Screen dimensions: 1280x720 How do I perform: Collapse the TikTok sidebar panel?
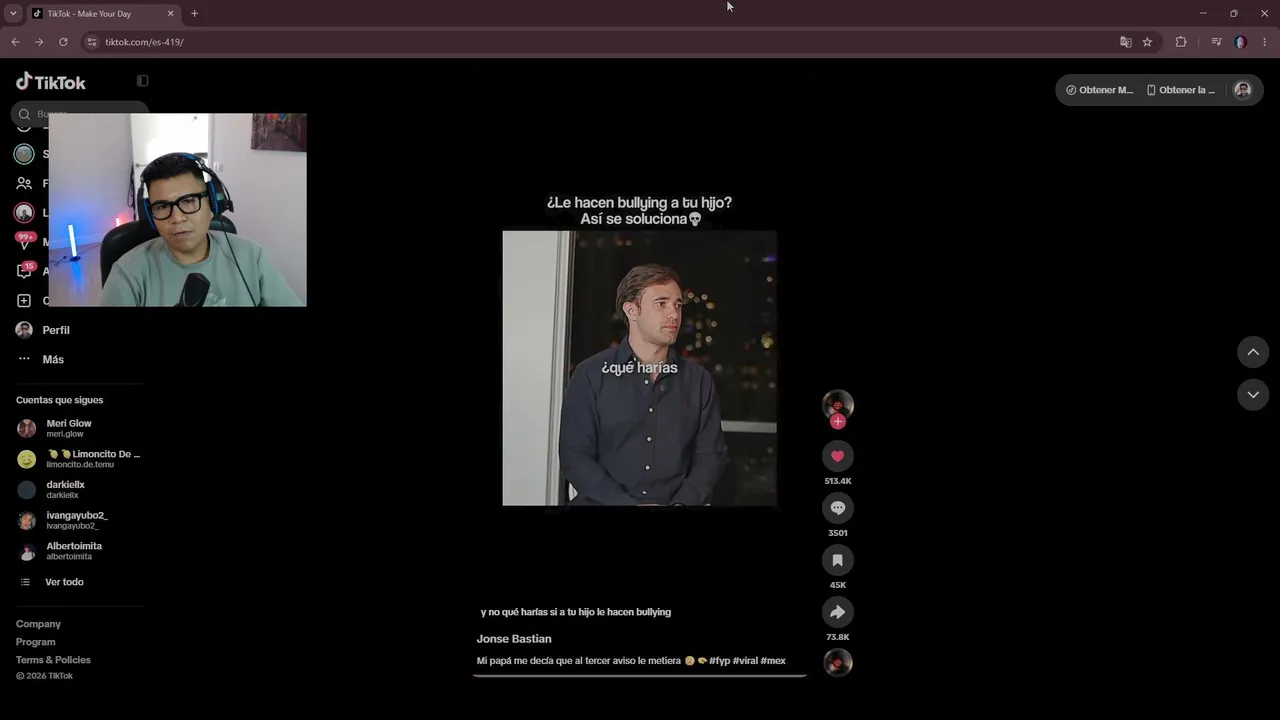click(143, 81)
